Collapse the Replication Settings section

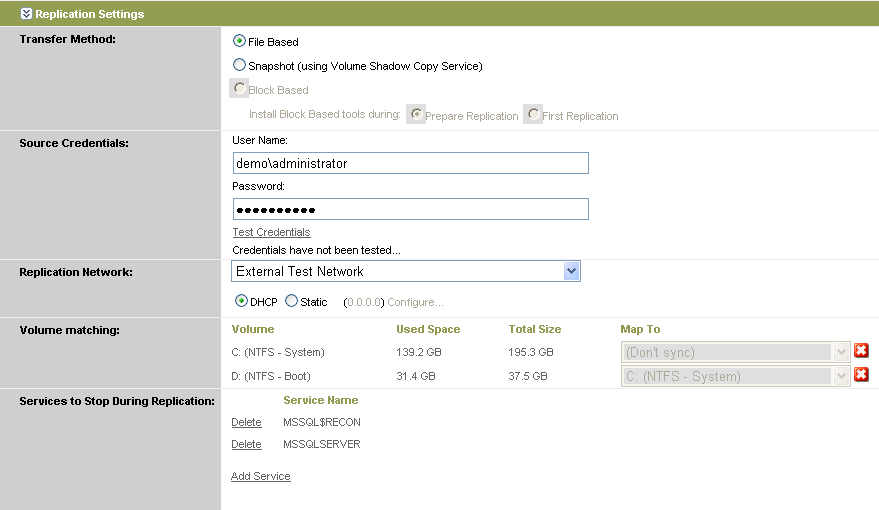27,14
